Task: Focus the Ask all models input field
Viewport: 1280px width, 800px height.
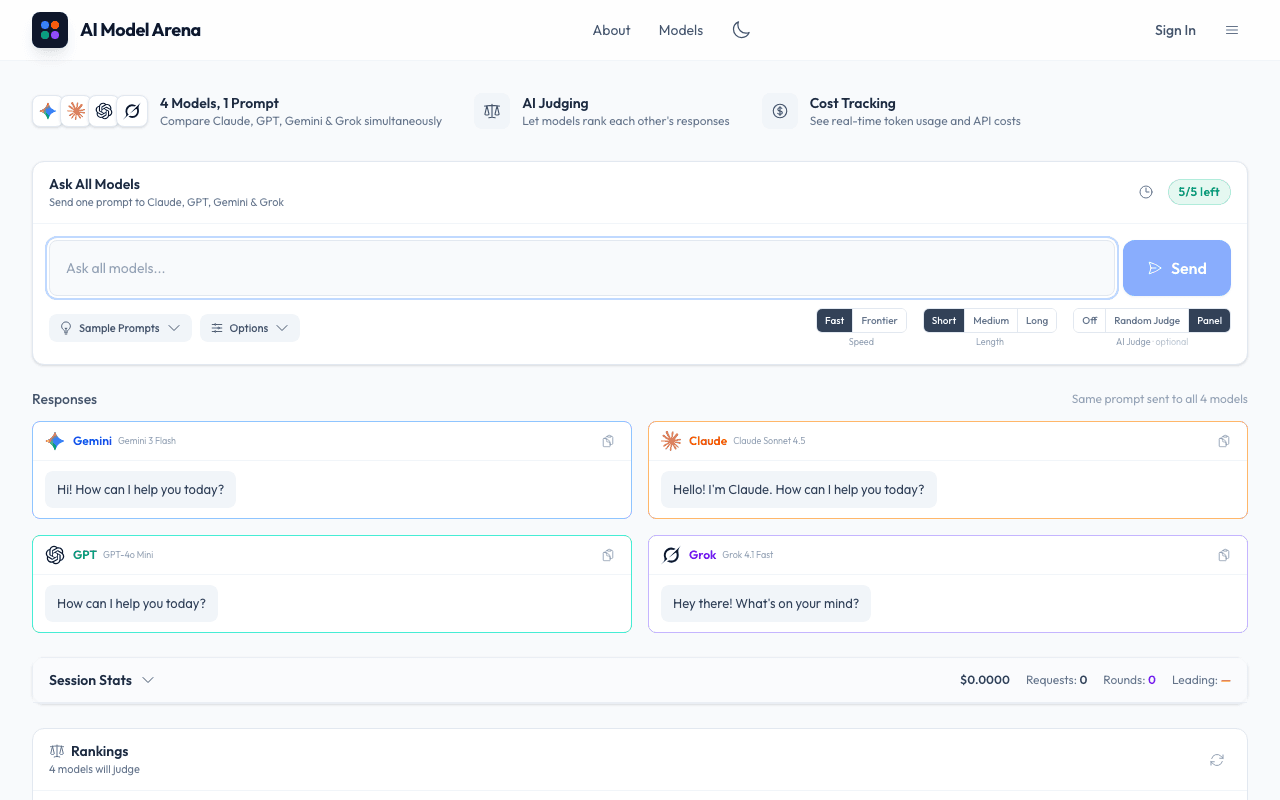Action: point(582,268)
